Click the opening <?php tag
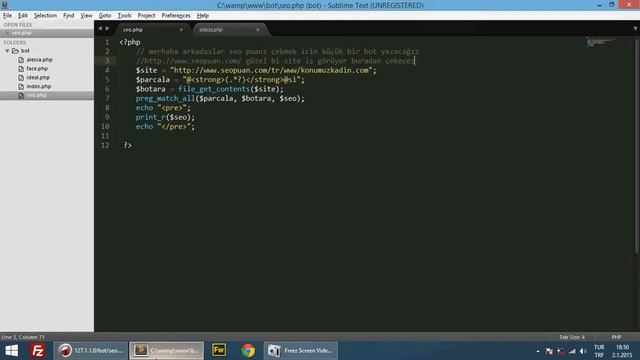Image resolution: width=640 pixels, height=360 pixels. click(x=130, y=42)
